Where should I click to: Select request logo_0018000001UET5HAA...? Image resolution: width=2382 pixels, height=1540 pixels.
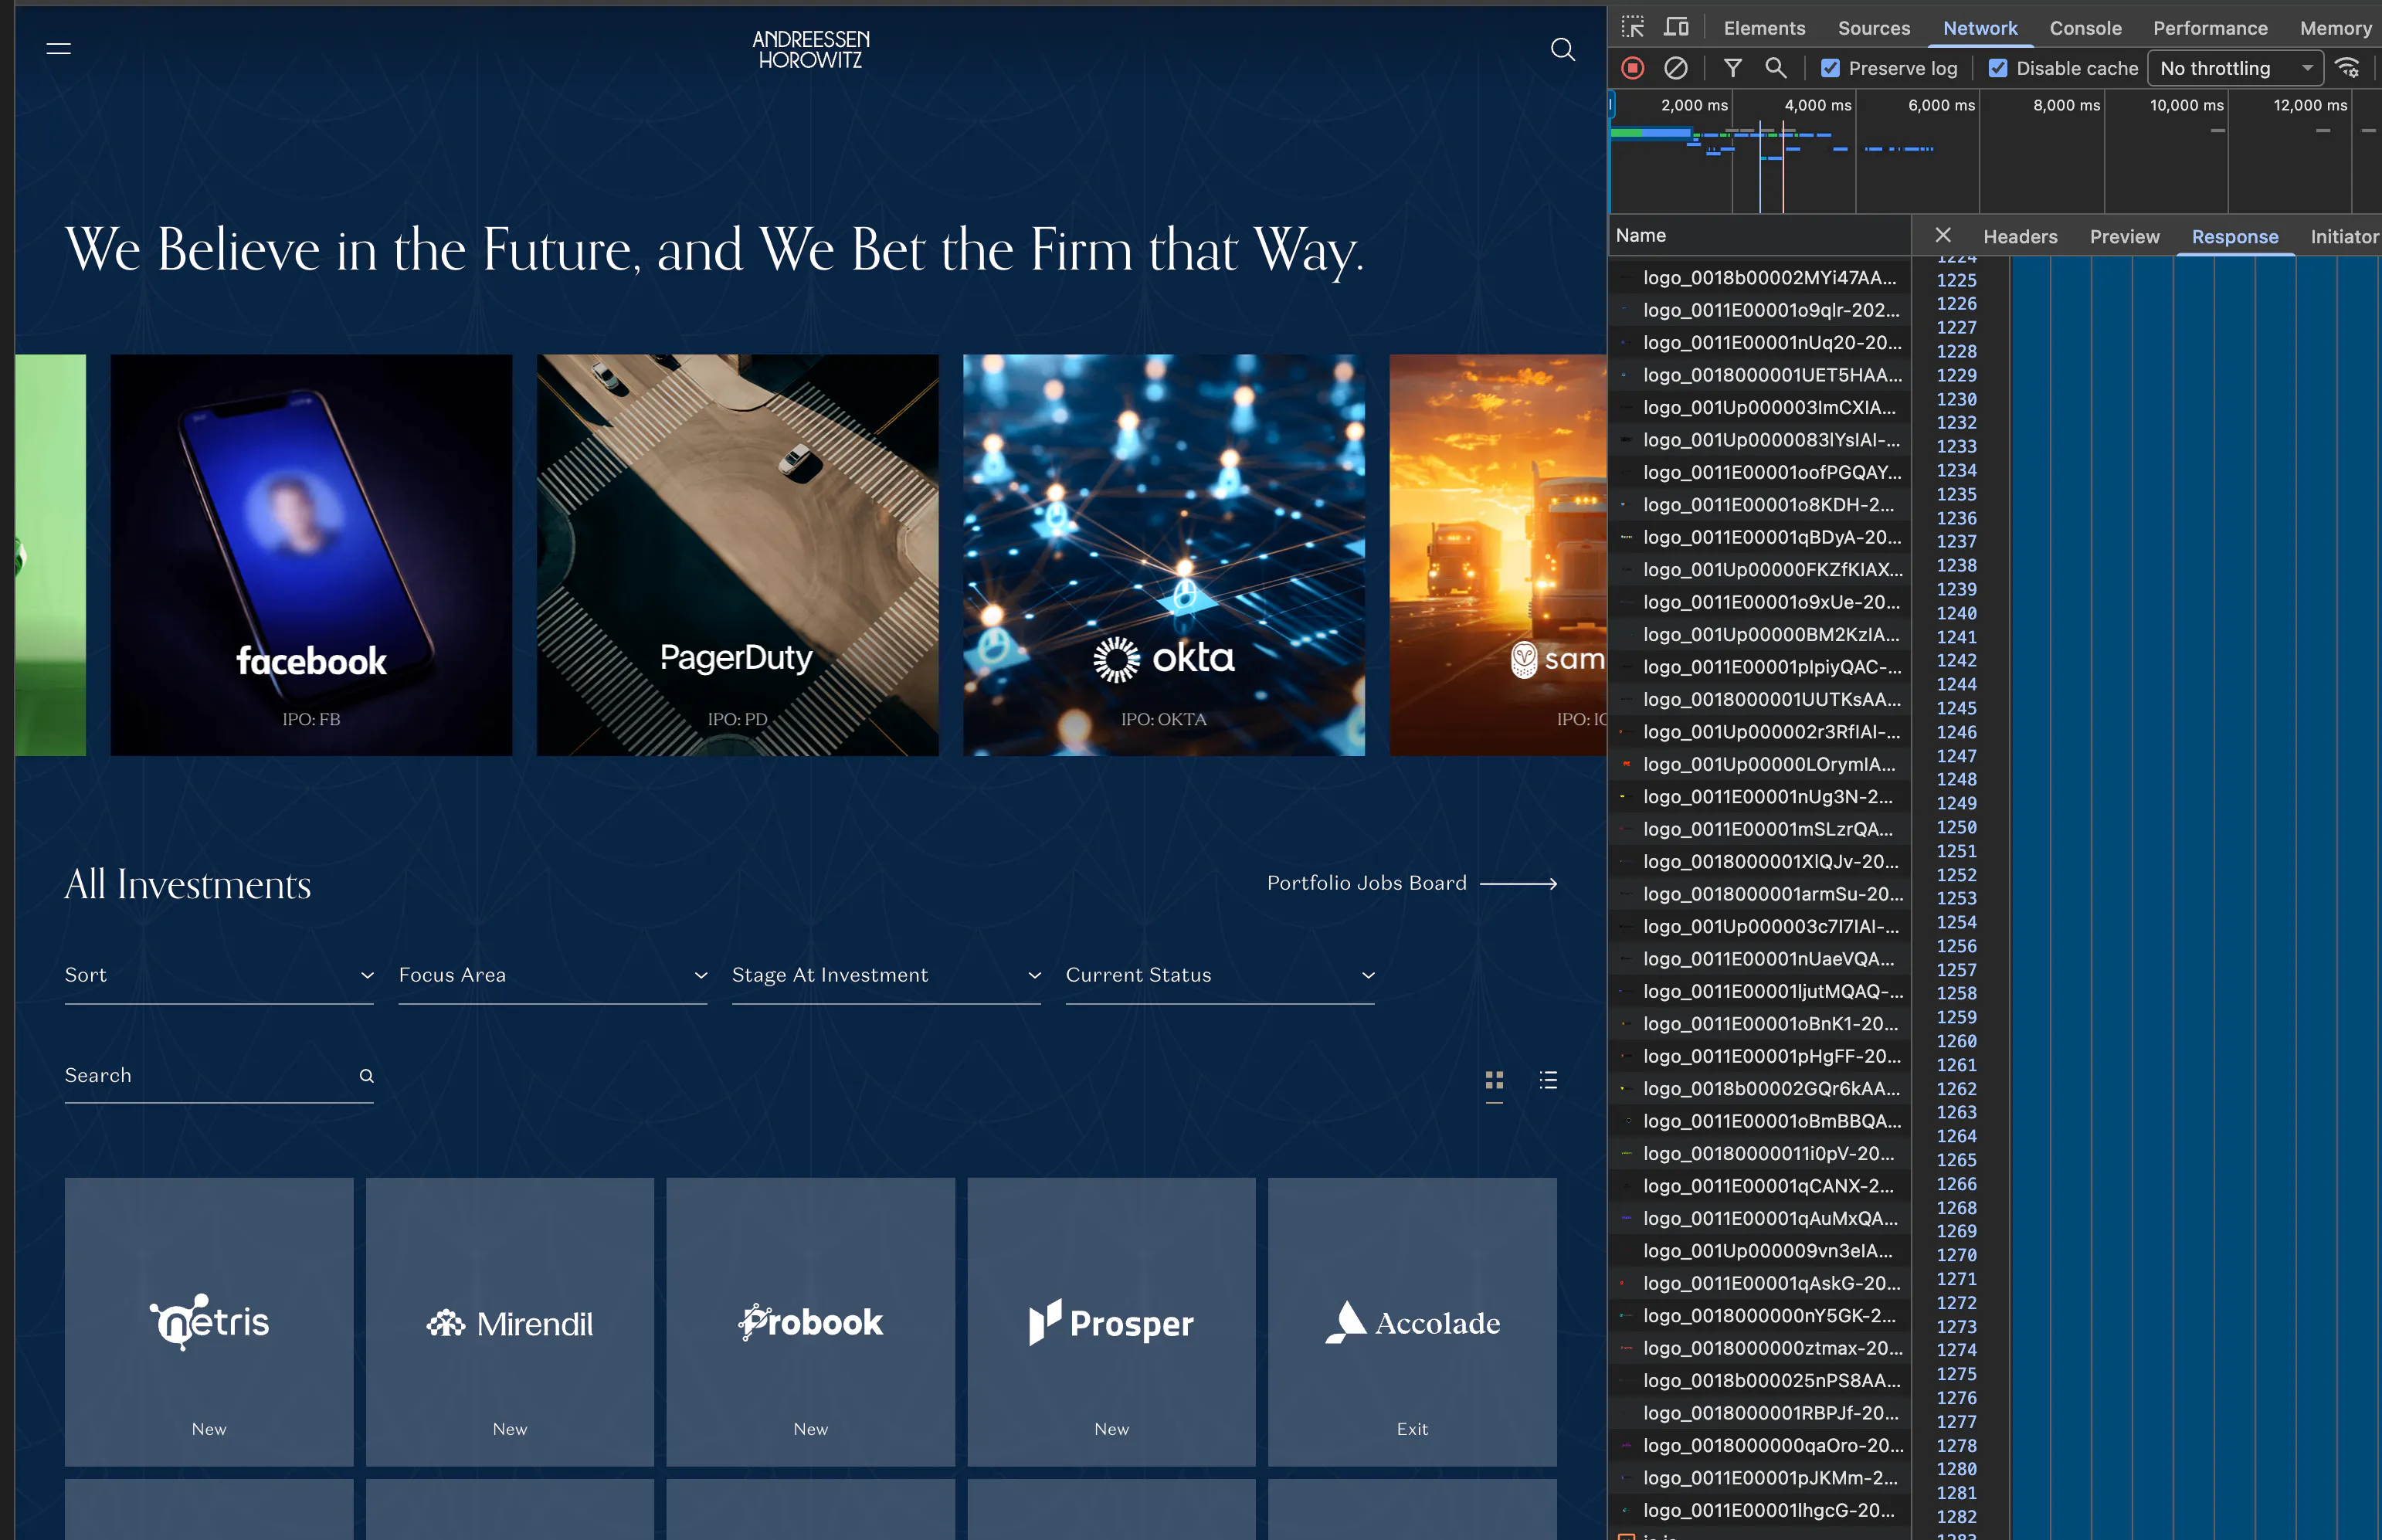coord(1760,375)
